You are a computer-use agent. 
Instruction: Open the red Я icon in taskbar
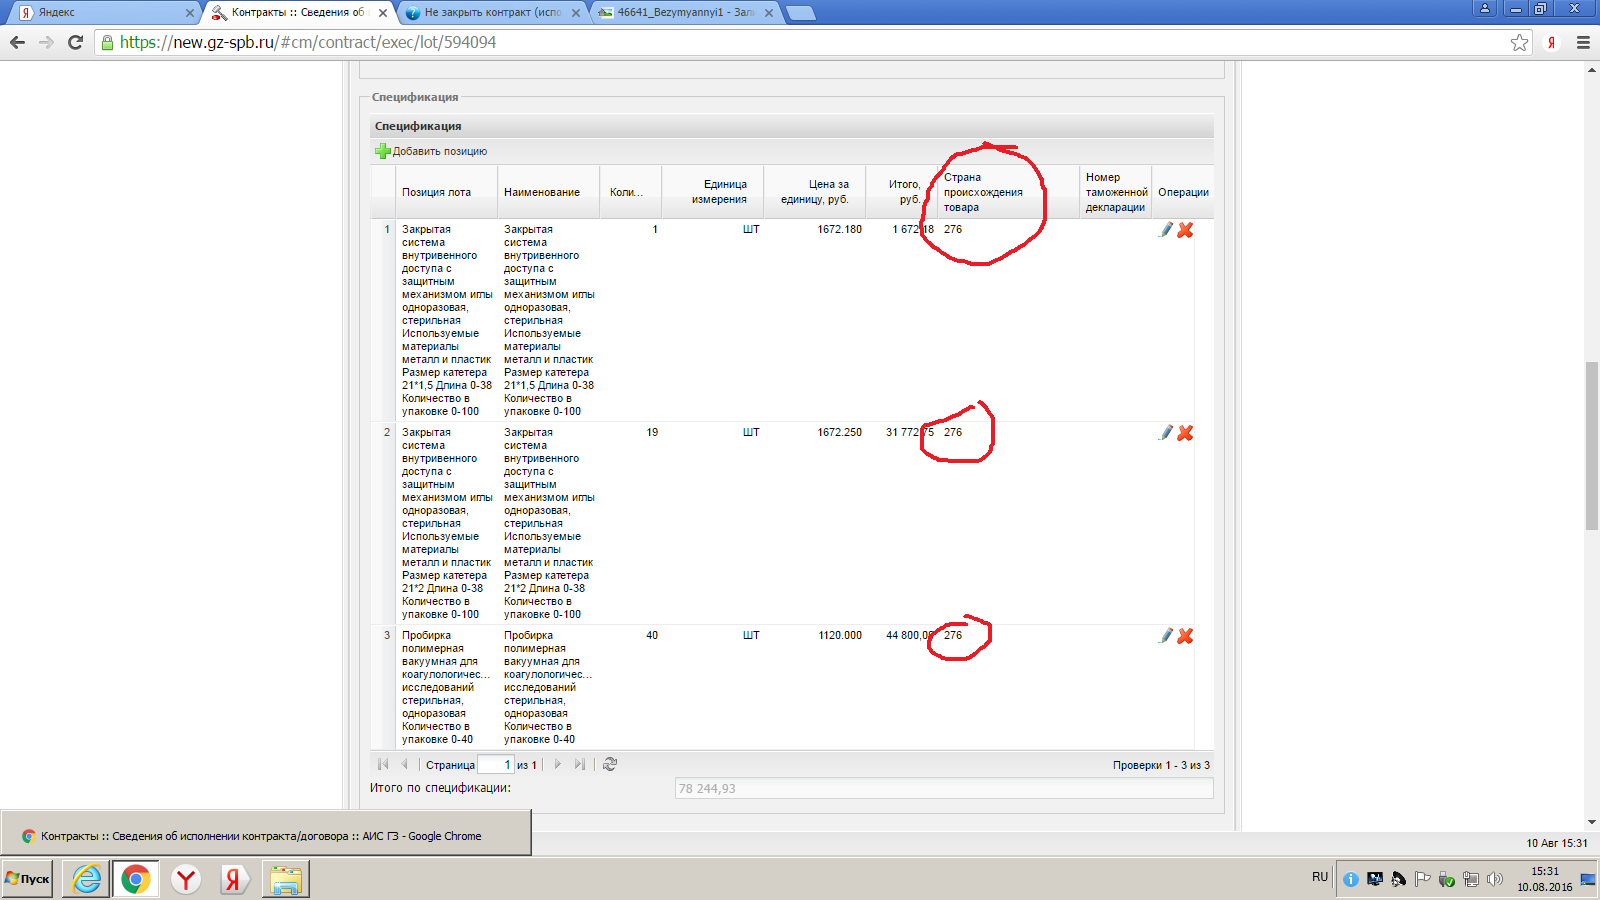pos(235,879)
